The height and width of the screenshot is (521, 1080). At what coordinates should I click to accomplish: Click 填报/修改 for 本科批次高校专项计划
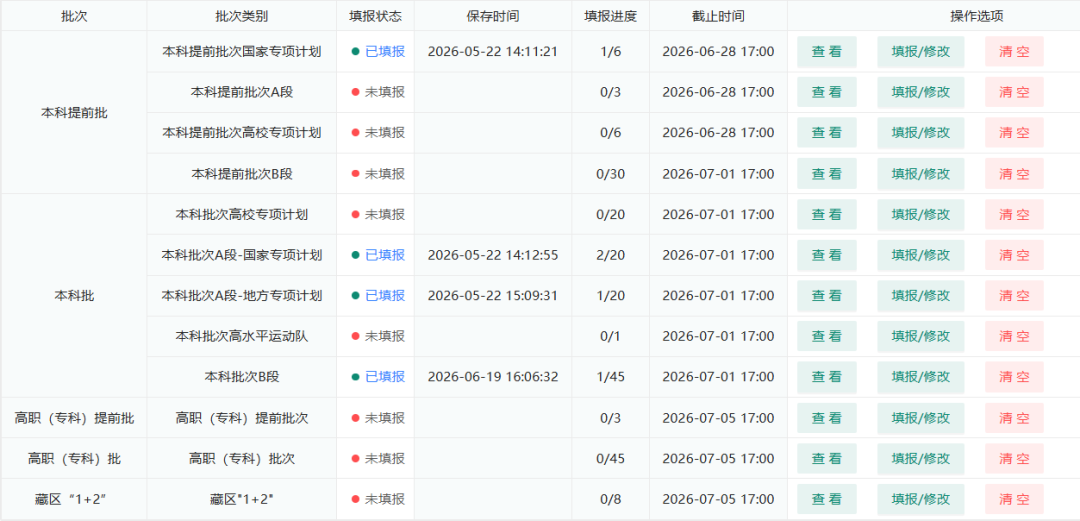[x=920, y=214]
